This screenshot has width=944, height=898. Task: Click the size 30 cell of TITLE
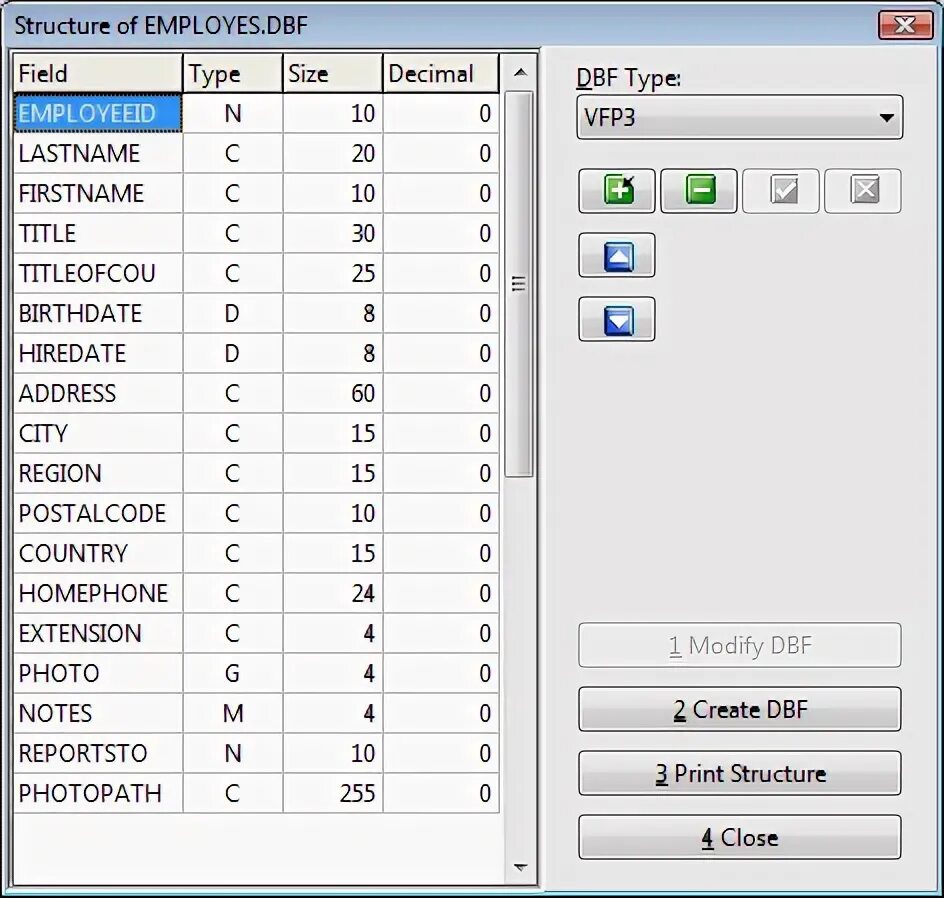point(332,233)
